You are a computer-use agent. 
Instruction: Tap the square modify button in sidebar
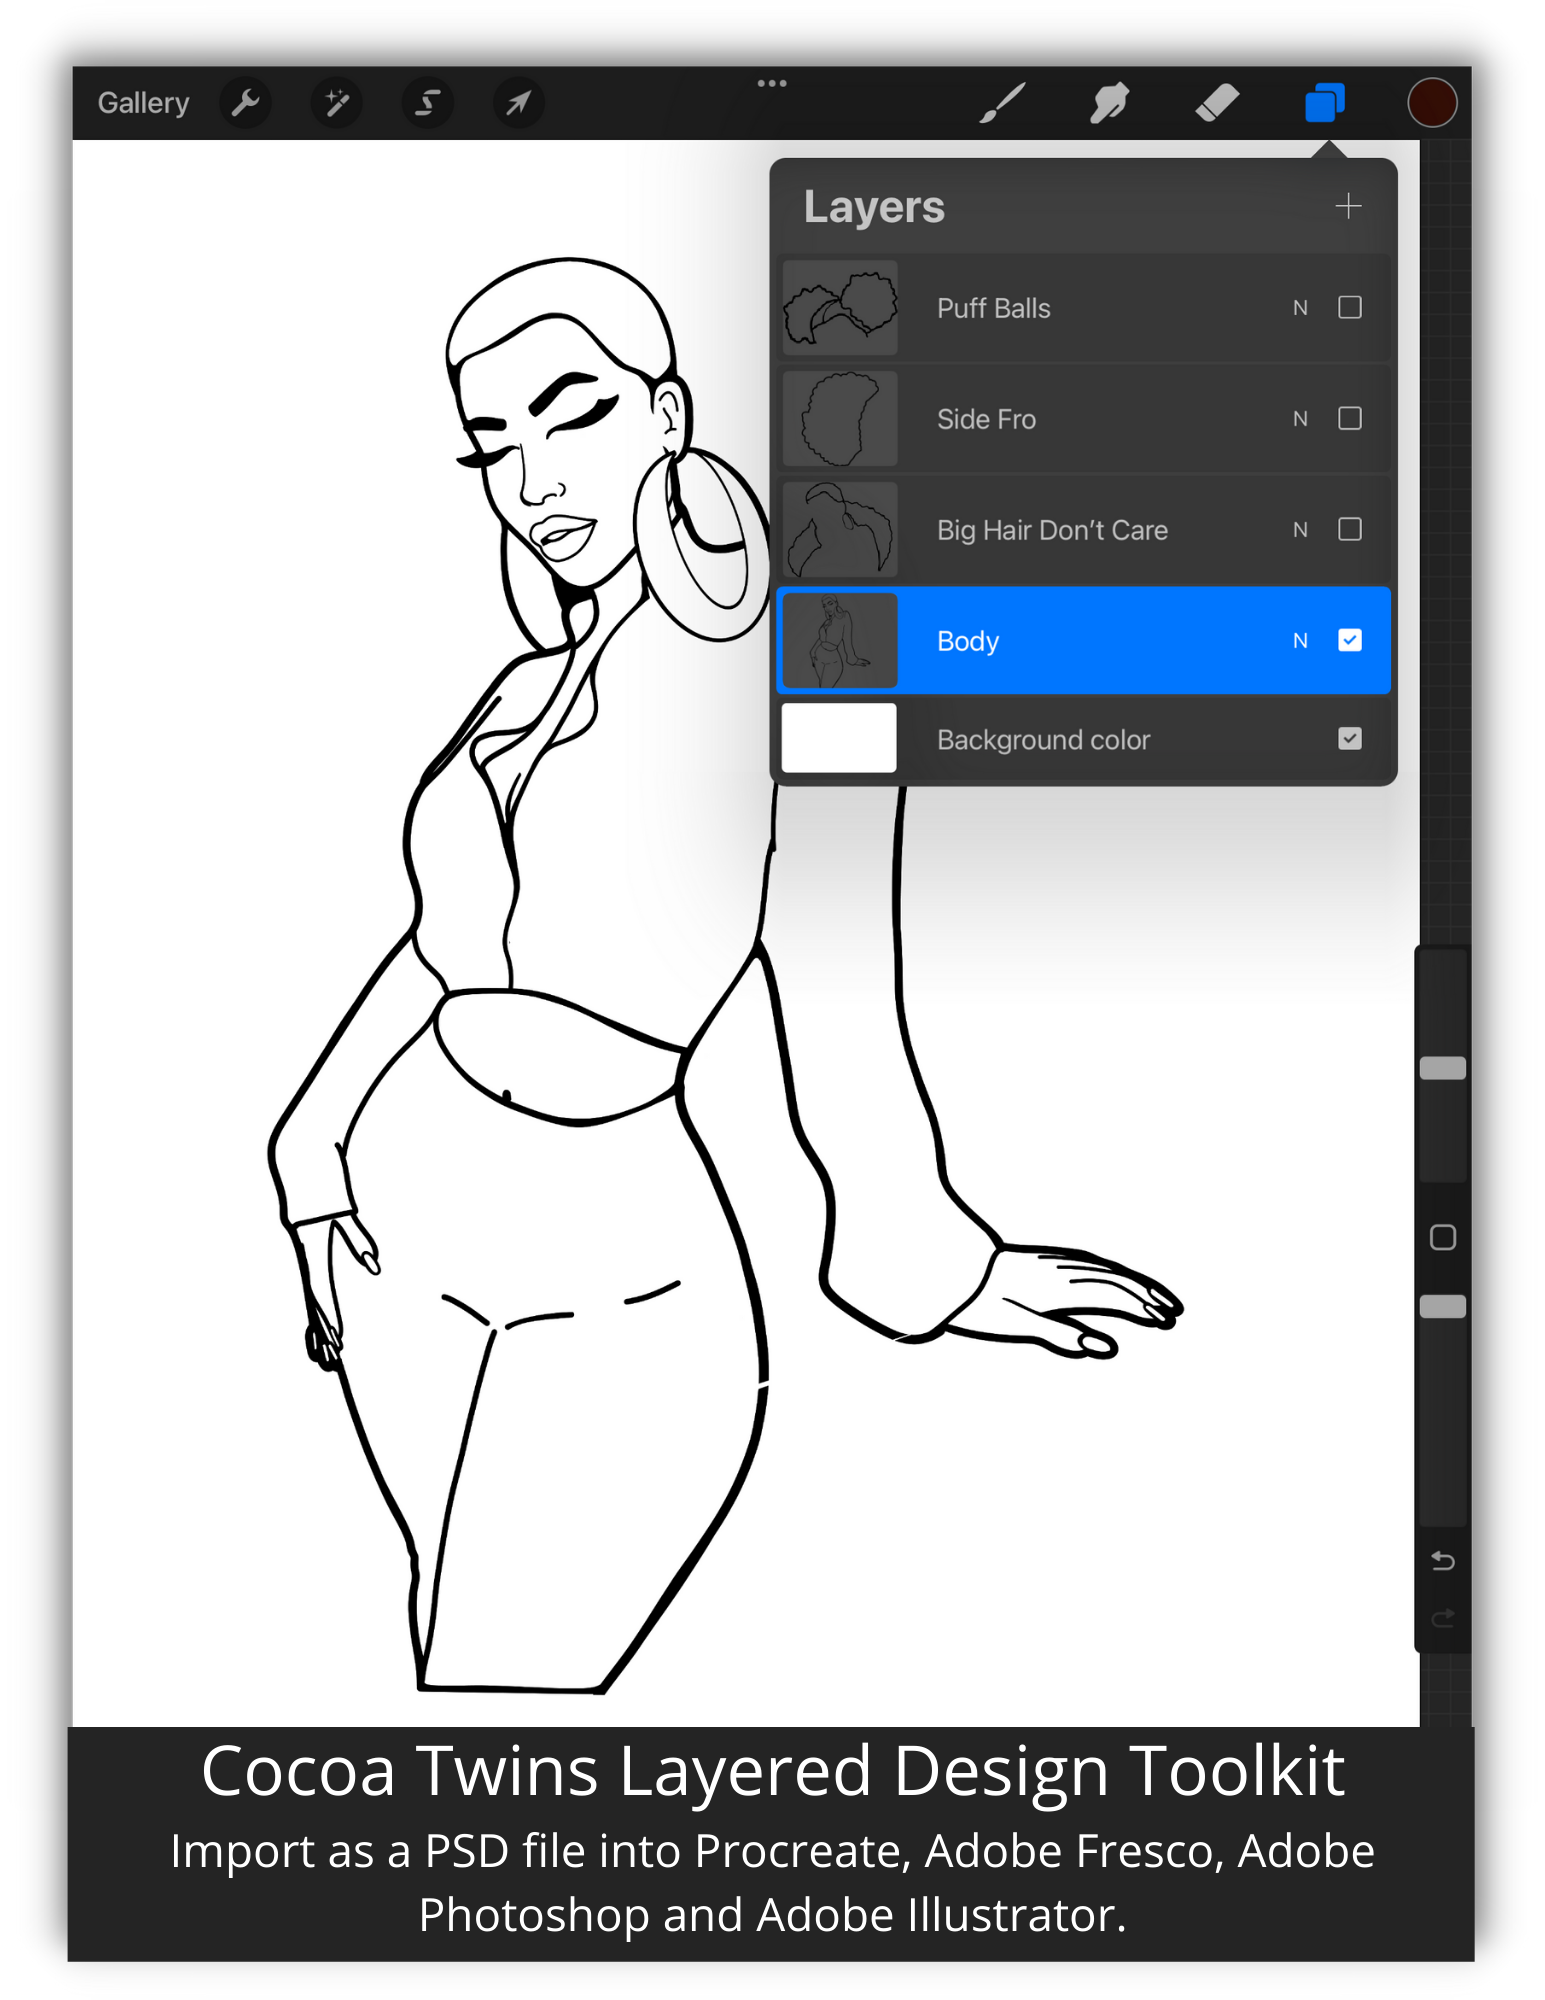click(x=1443, y=1237)
